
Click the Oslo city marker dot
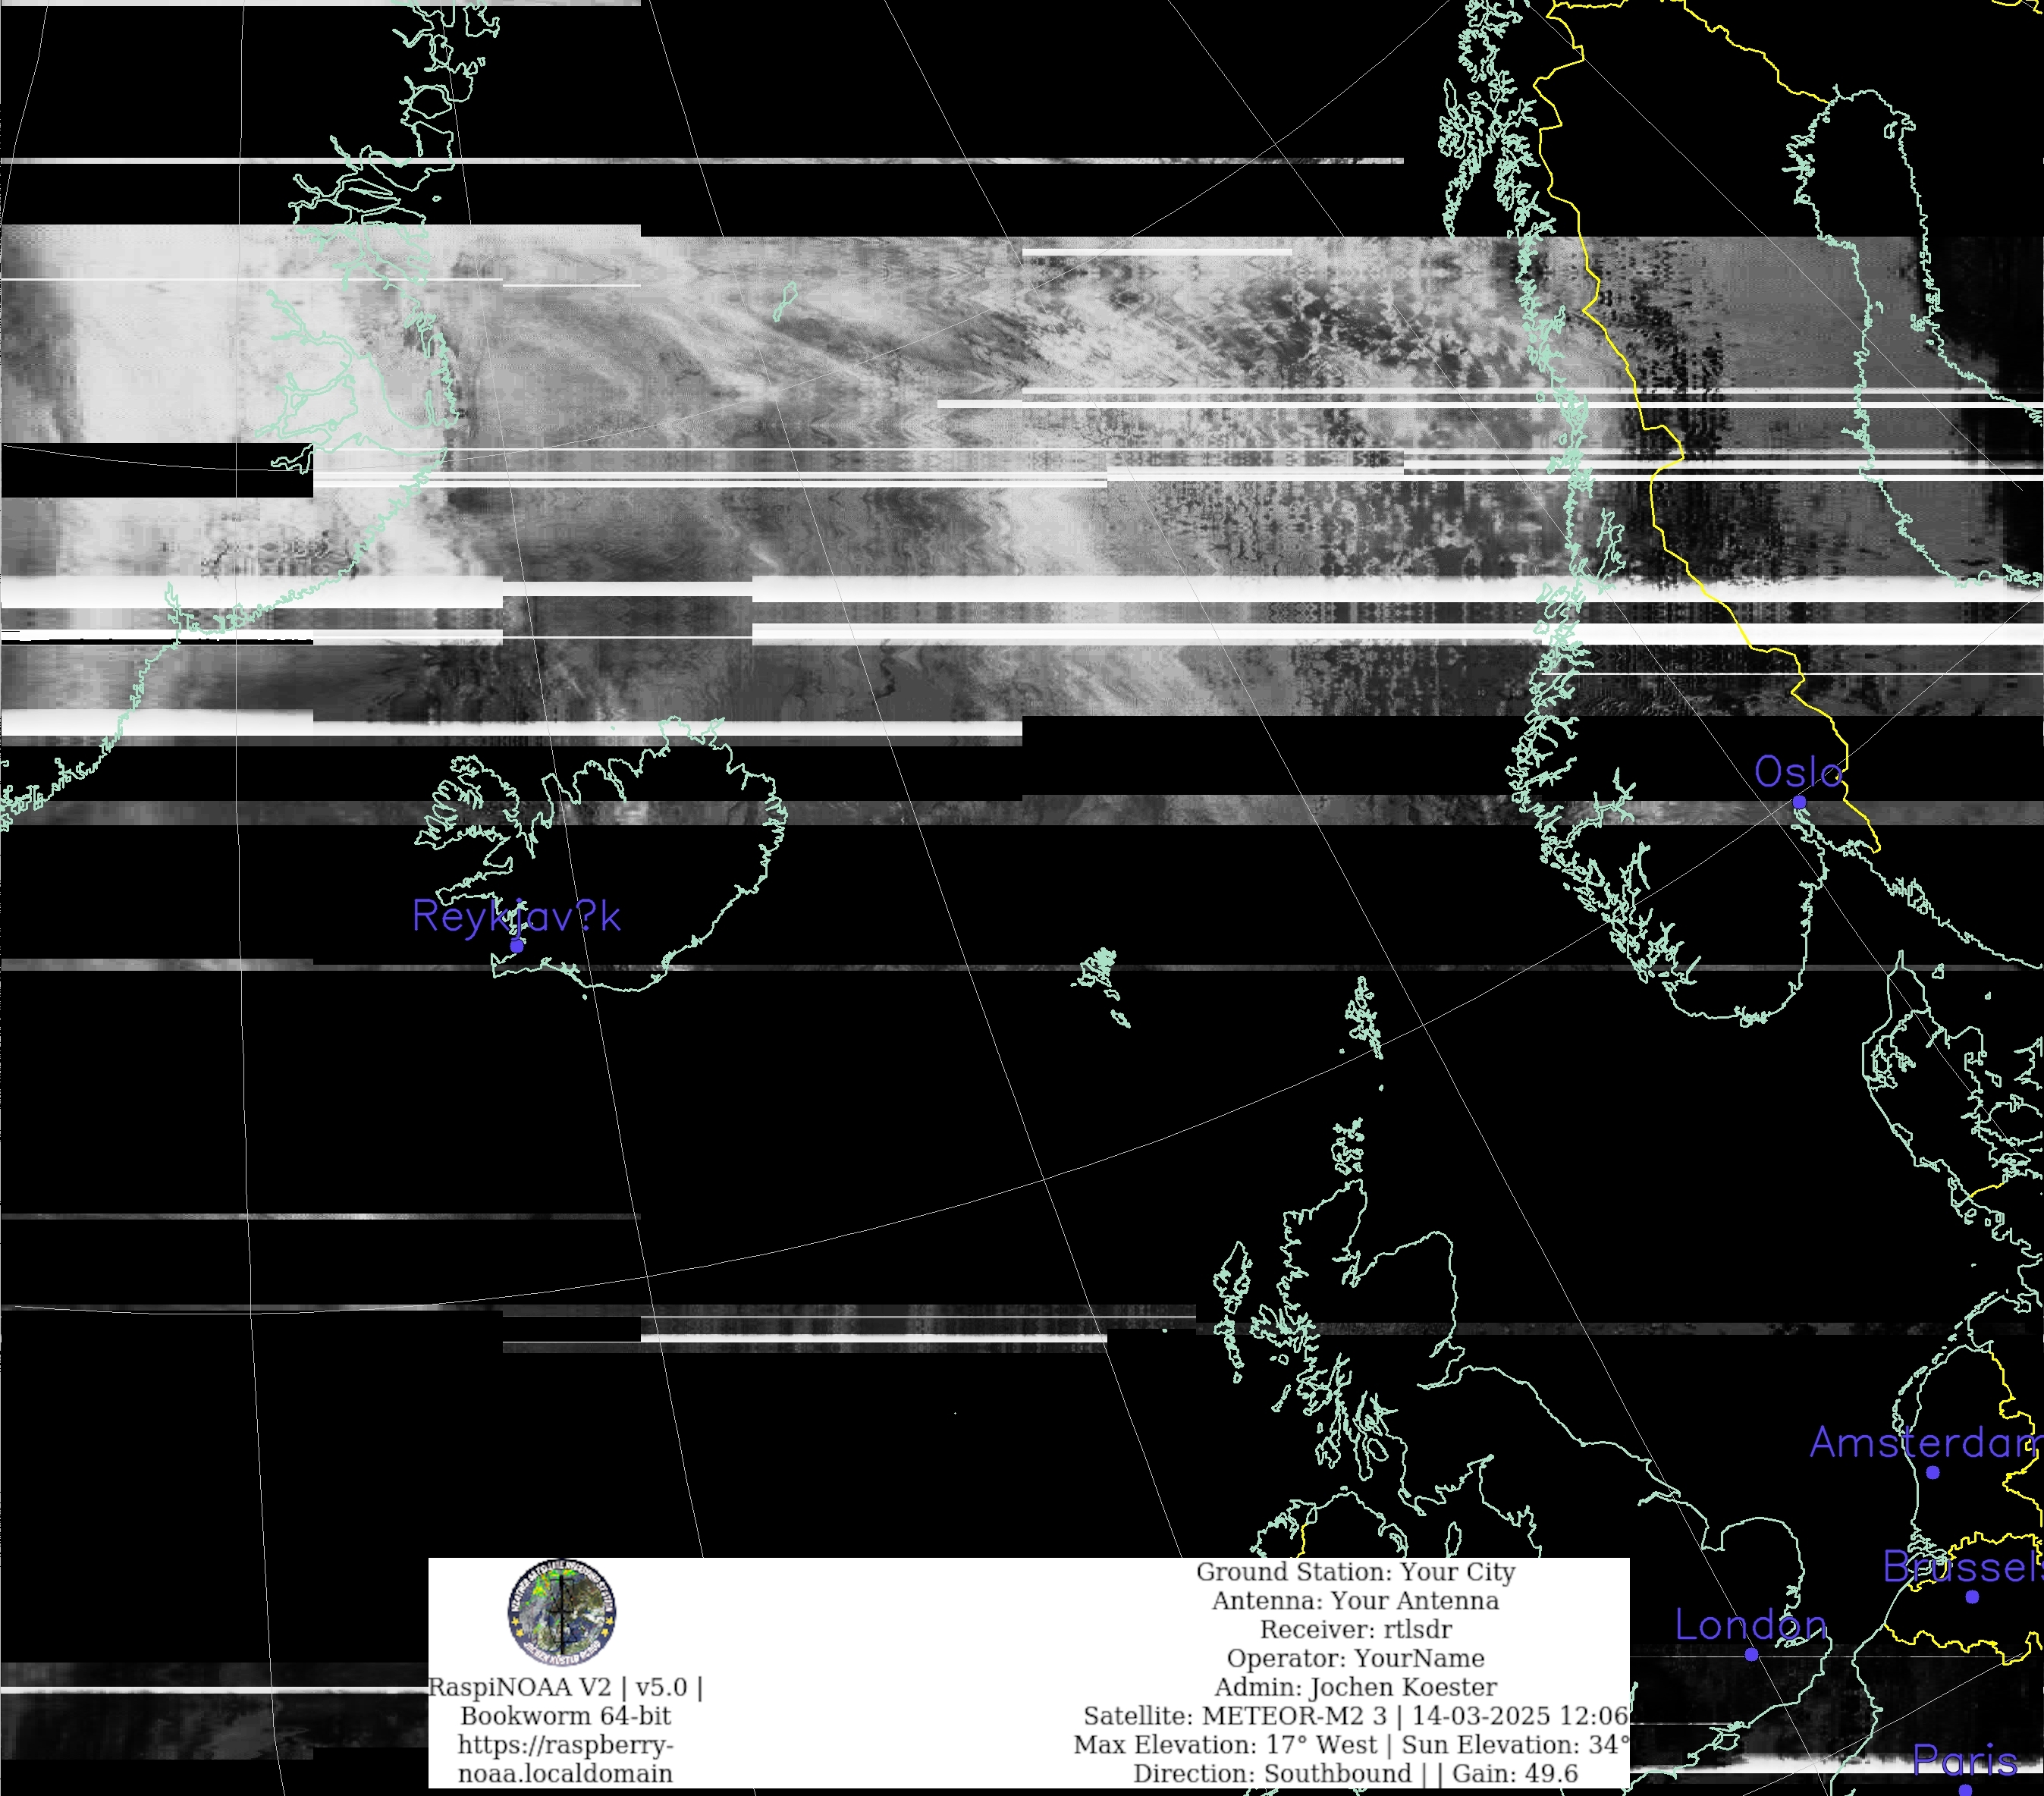[x=1799, y=802]
